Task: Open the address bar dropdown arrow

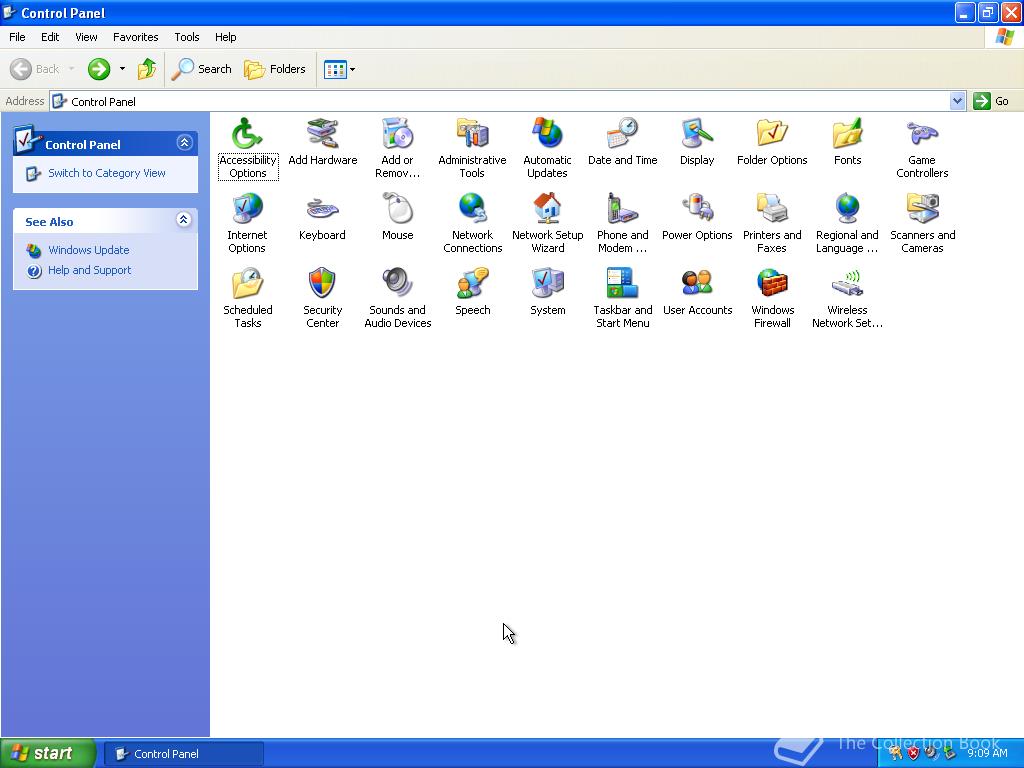Action: [x=957, y=101]
